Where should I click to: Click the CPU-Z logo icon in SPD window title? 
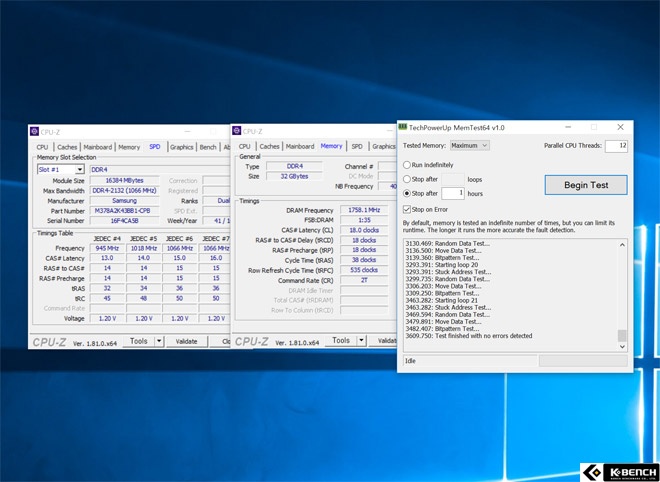pos(35,132)
